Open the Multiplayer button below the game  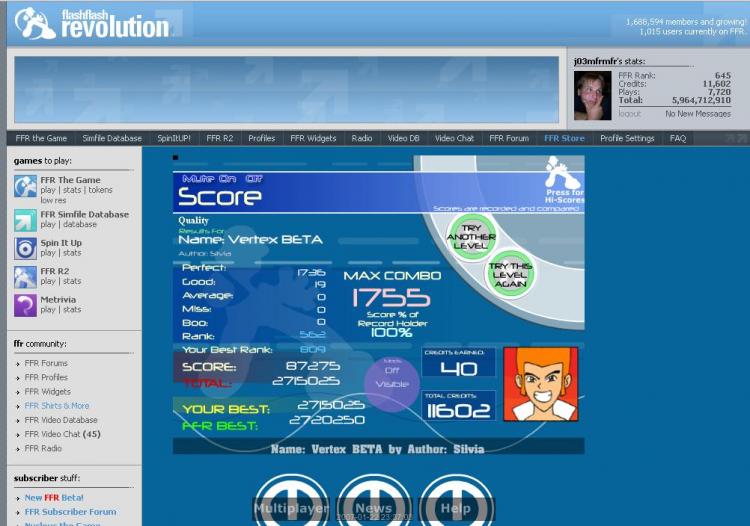click(x=291, y=508)
